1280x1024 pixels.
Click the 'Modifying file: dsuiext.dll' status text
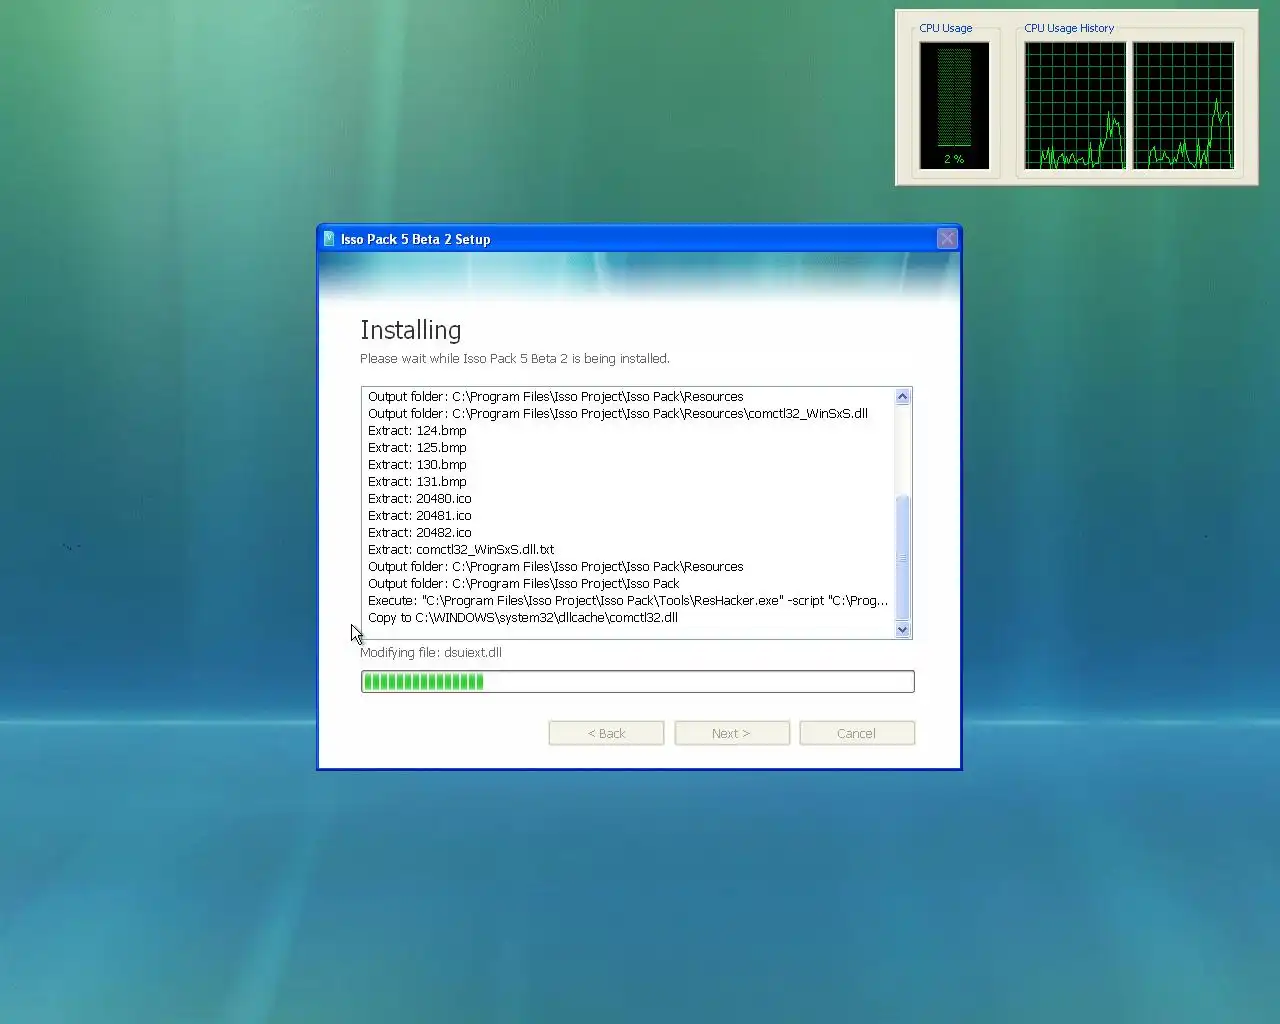pos(431,653)
